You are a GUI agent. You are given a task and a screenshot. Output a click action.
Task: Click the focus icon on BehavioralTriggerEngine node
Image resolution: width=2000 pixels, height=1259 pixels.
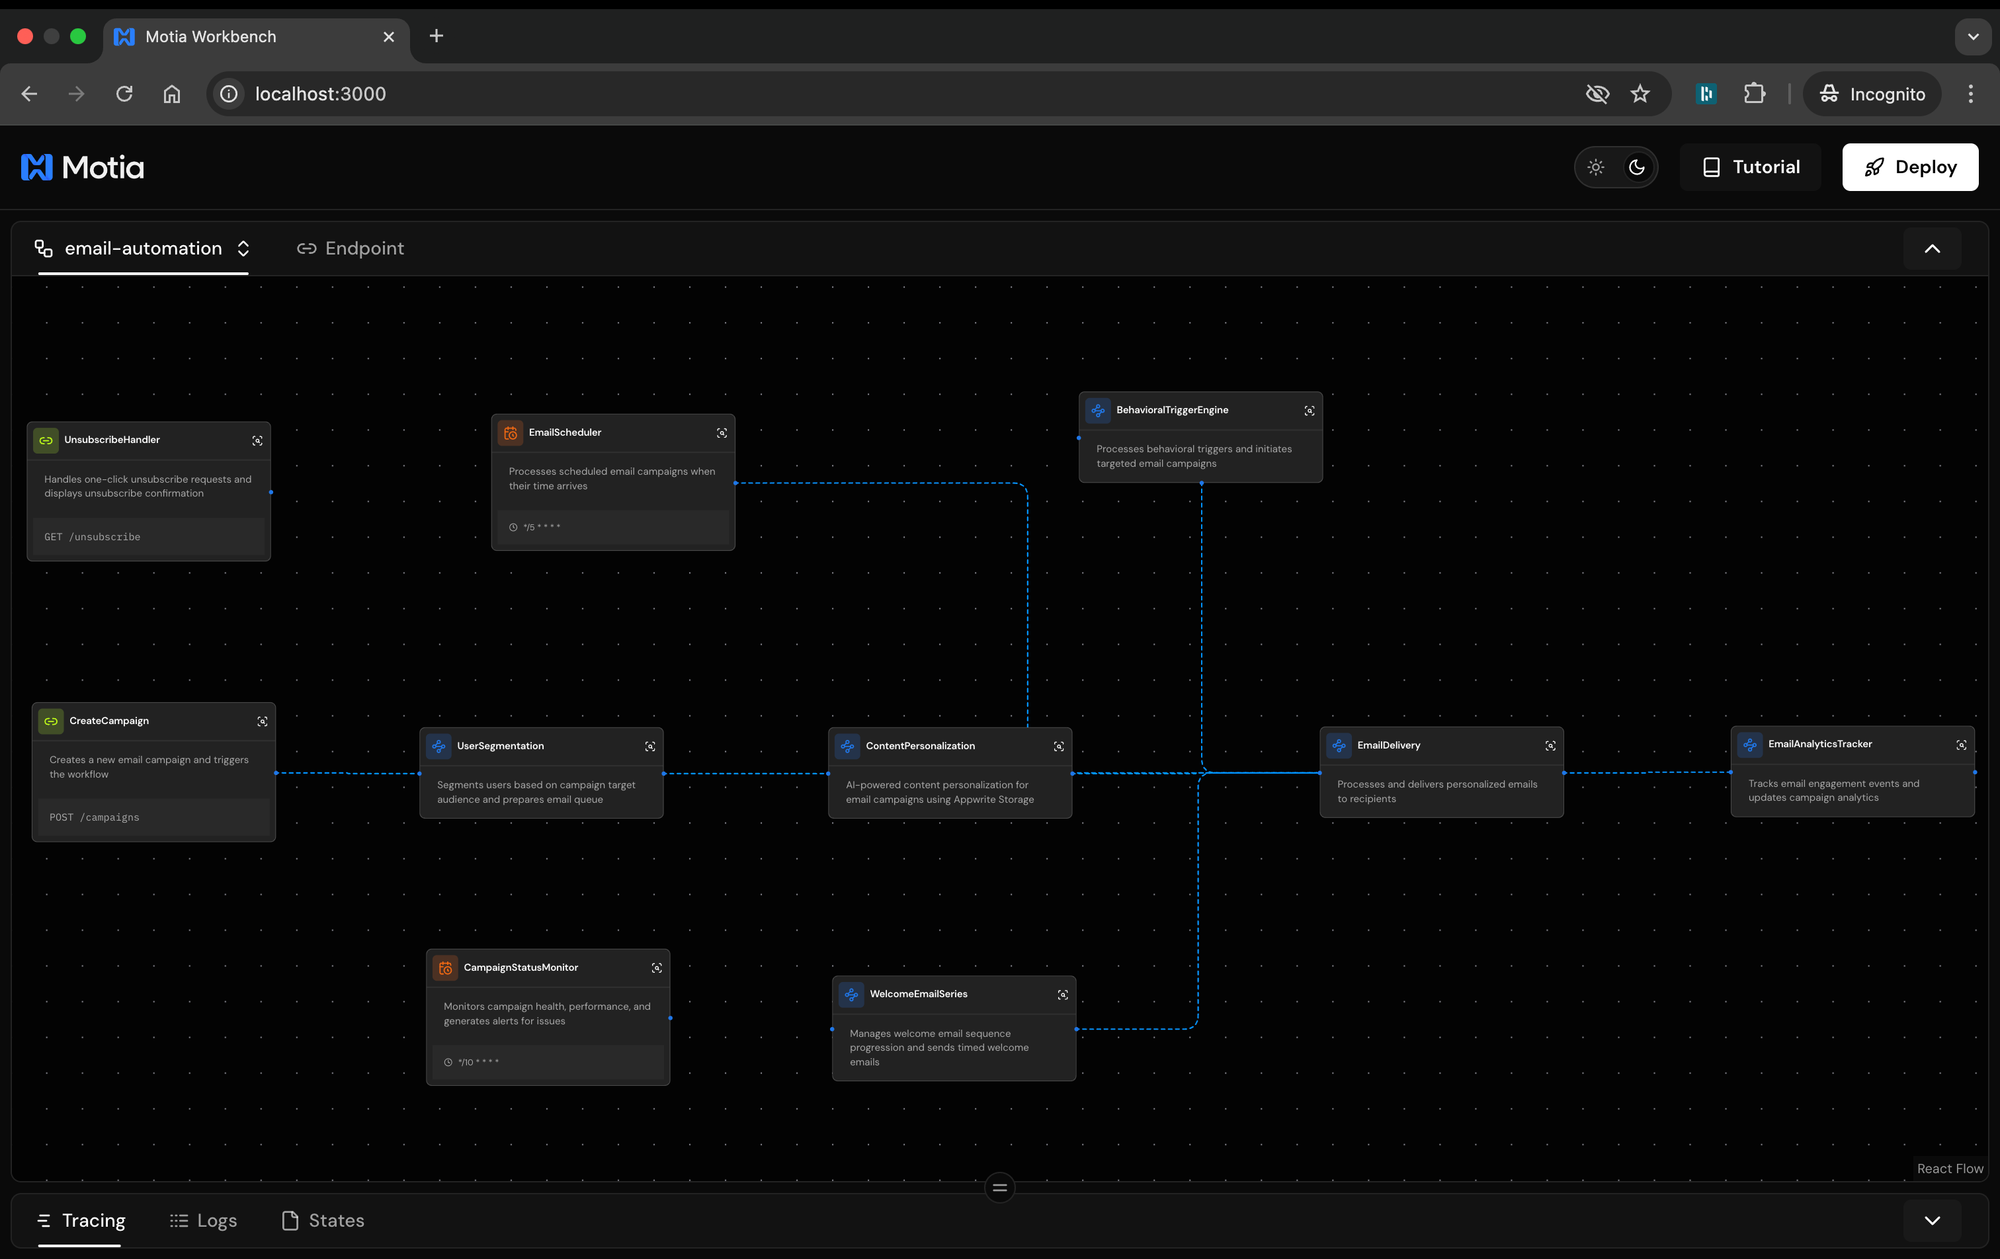[1309, 411]
